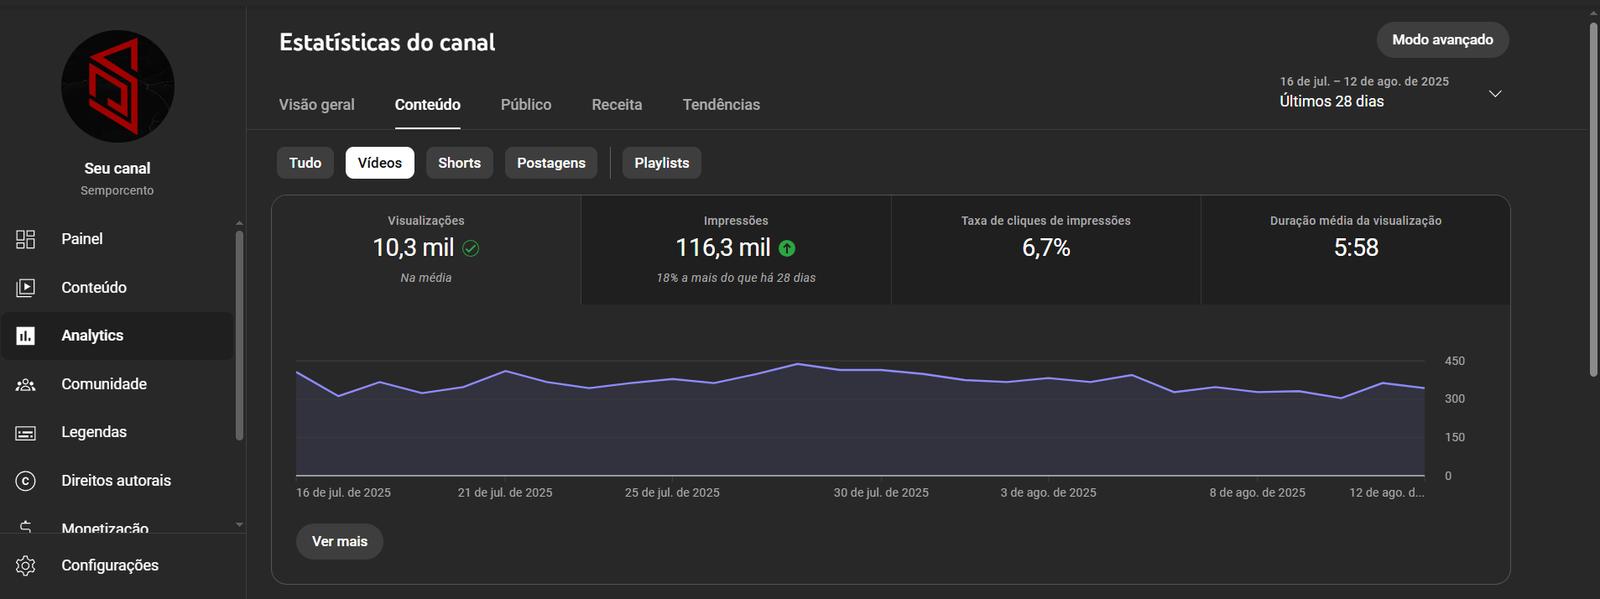Open Direitos autorais in the sidebar
Viewport: 1600px width, 599px height.
click(117, 481)
